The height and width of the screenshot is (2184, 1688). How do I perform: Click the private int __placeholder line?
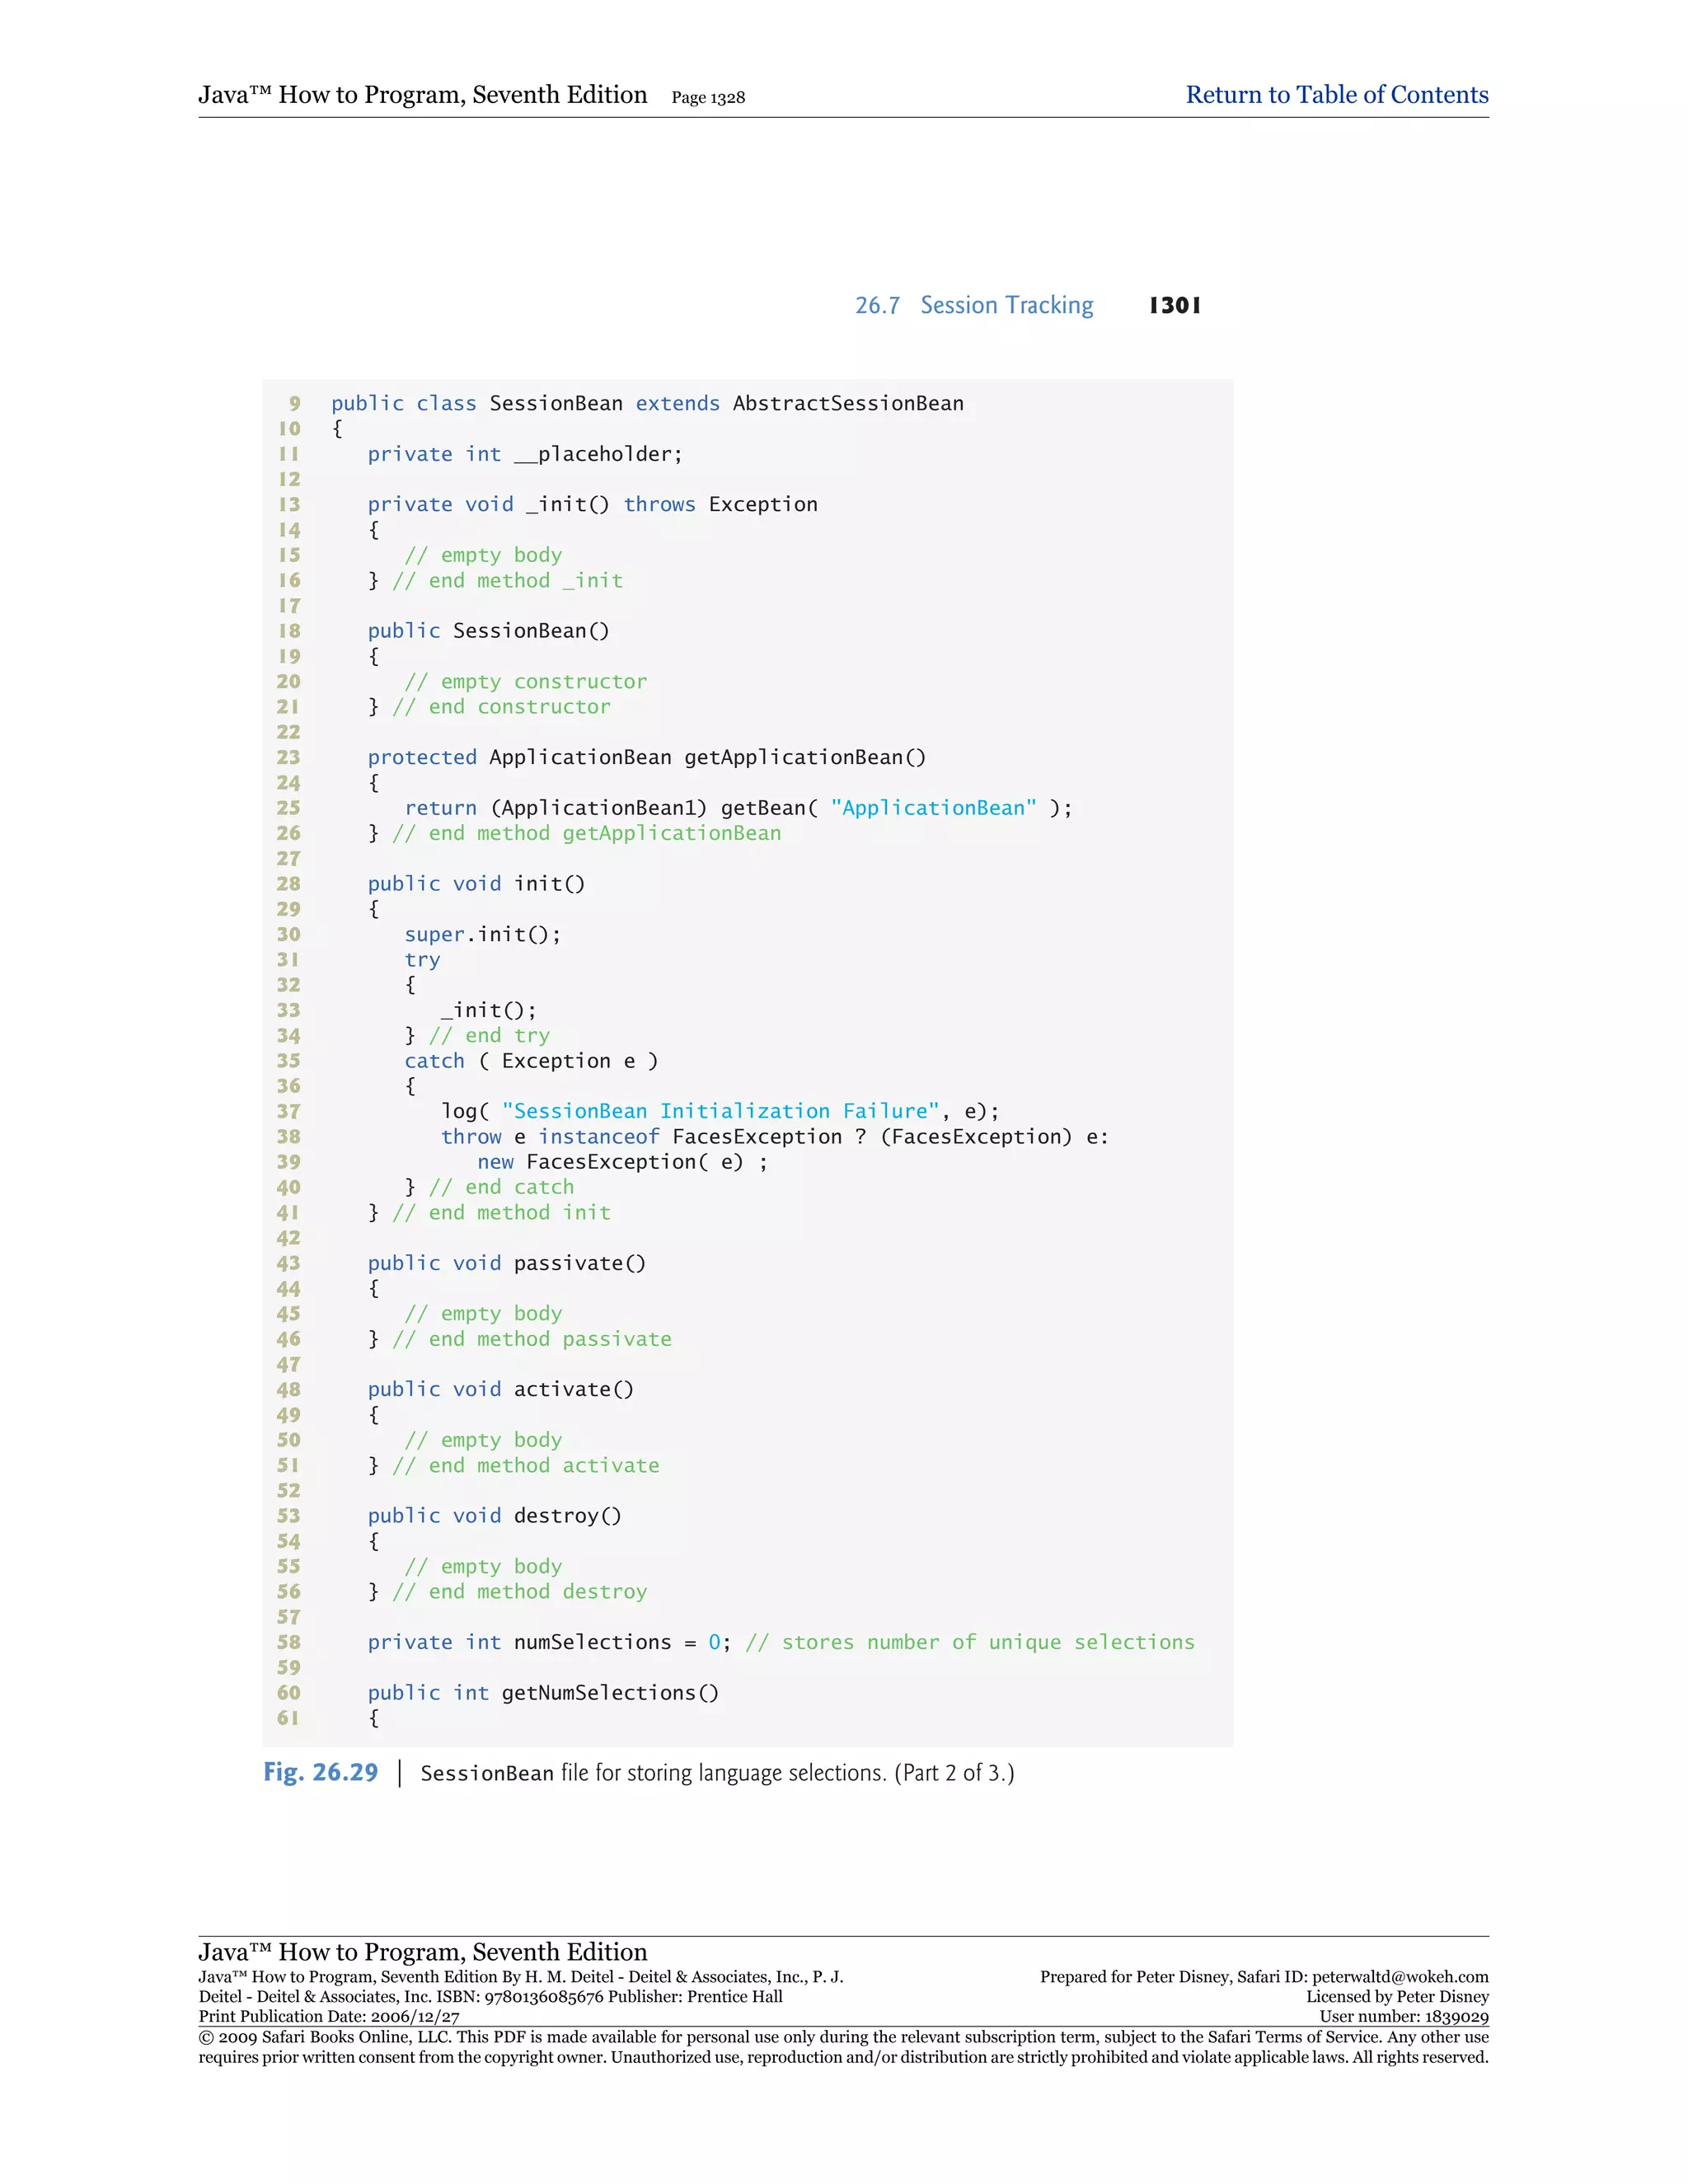(524, 454)
